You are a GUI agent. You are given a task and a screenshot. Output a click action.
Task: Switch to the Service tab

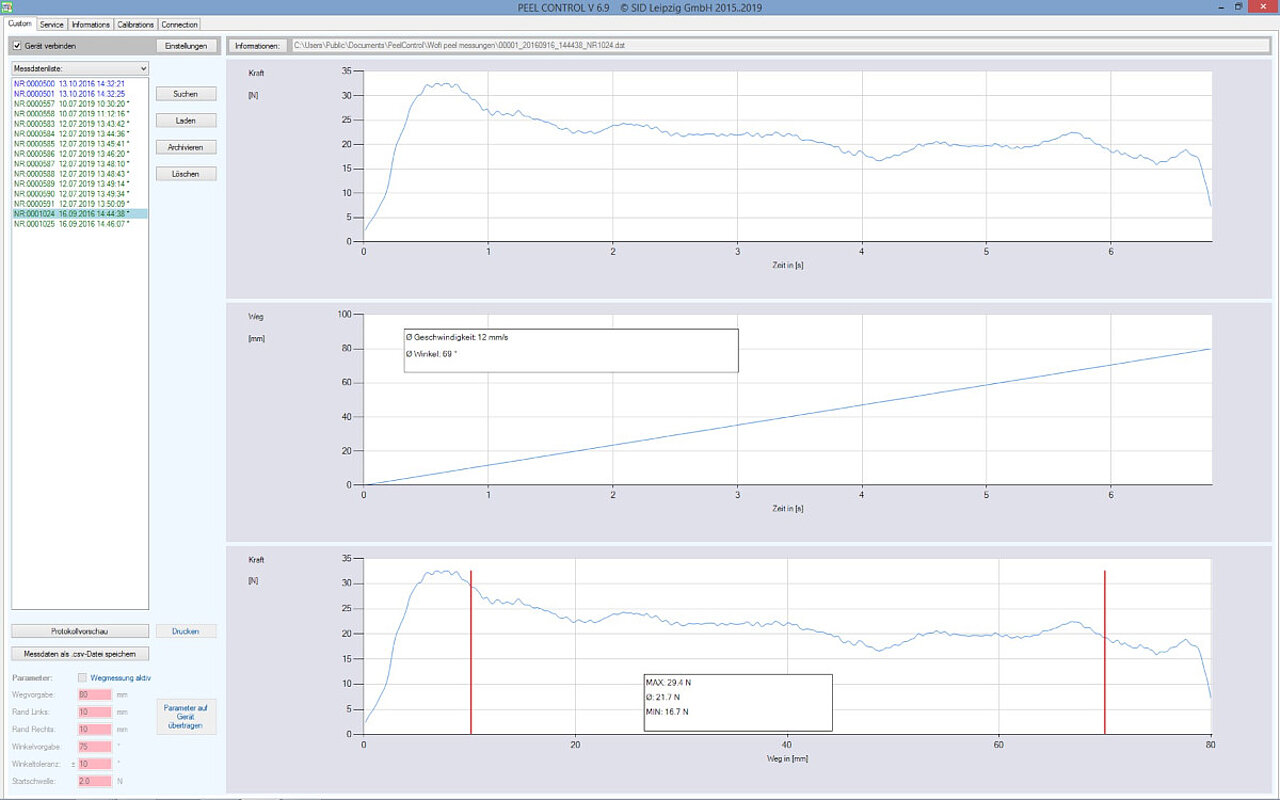point(52,24)
